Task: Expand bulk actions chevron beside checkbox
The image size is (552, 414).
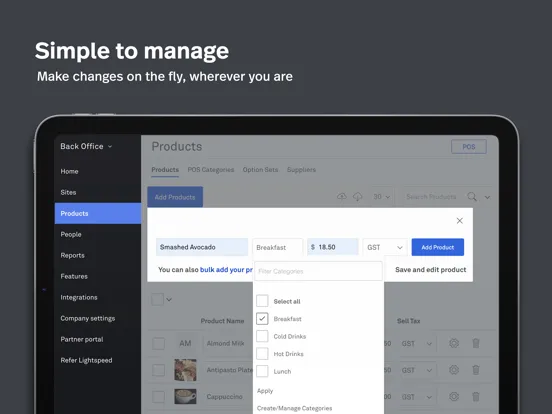Action: pyautogui.click(x=169, y=300)
